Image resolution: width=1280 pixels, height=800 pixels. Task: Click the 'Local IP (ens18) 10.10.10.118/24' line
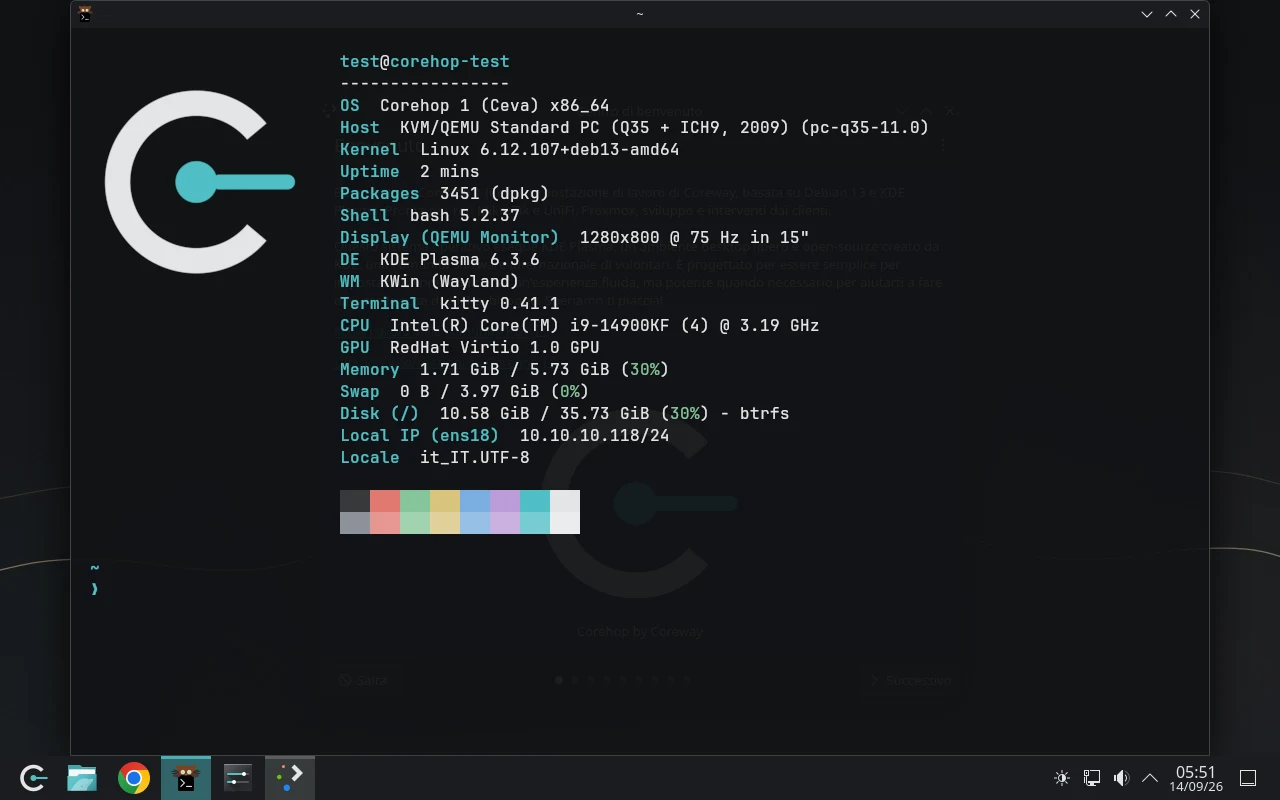coord(505,436)
